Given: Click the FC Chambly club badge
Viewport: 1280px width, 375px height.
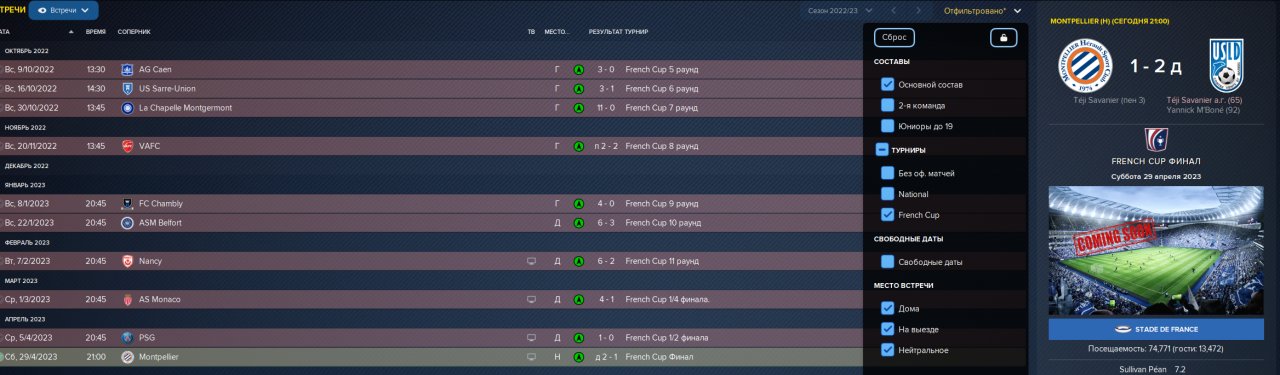Looking at the screenshot, I should (x=127, y=204).
